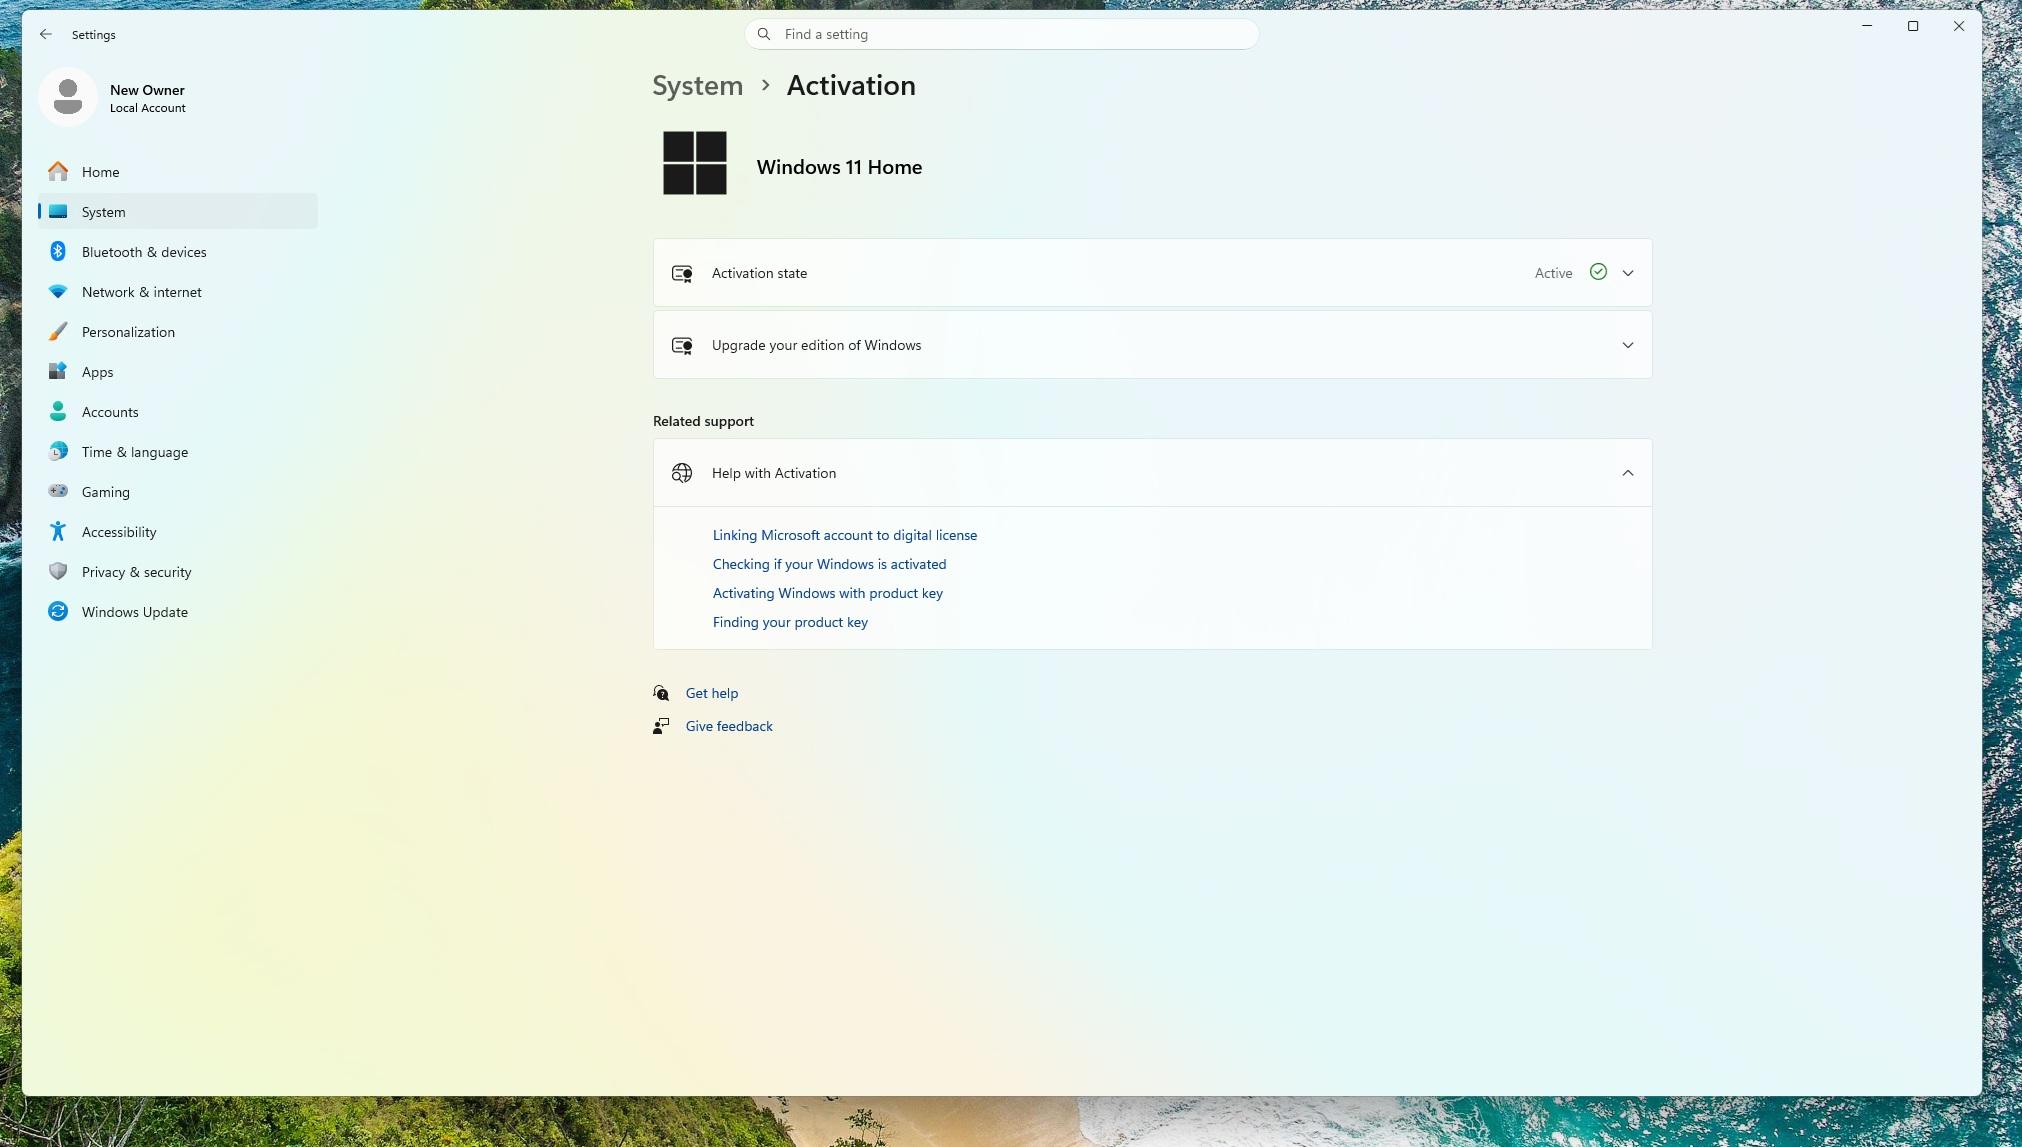The image size is (2022, 1147).
Task: Click the Bluetooth & devices icon
Action: (x=58, y=252)
